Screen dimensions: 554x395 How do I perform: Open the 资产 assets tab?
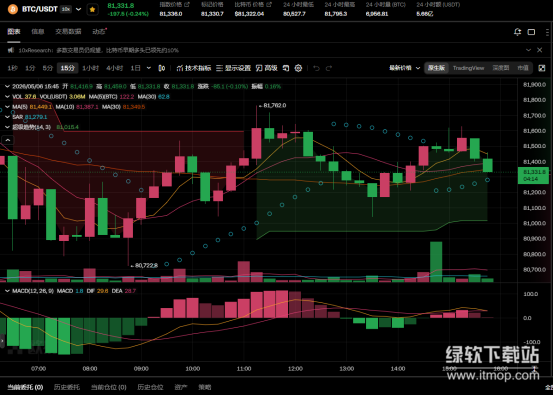coord(181,387)
